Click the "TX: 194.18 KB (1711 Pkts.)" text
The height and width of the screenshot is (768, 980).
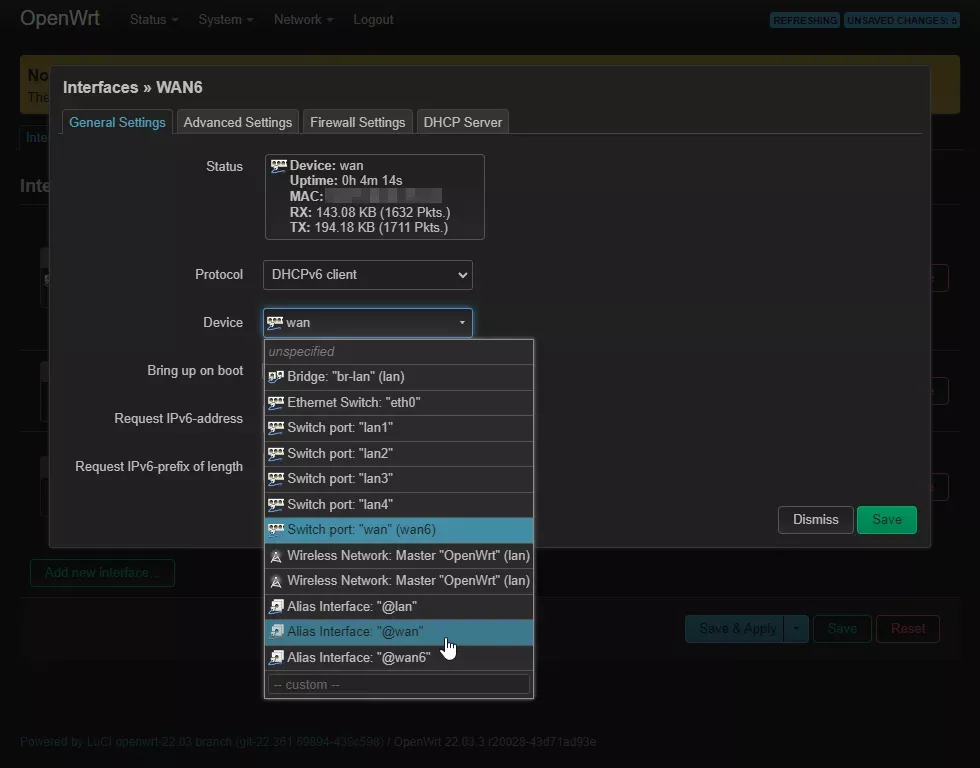pyautogui.click(x=369, y=227)
